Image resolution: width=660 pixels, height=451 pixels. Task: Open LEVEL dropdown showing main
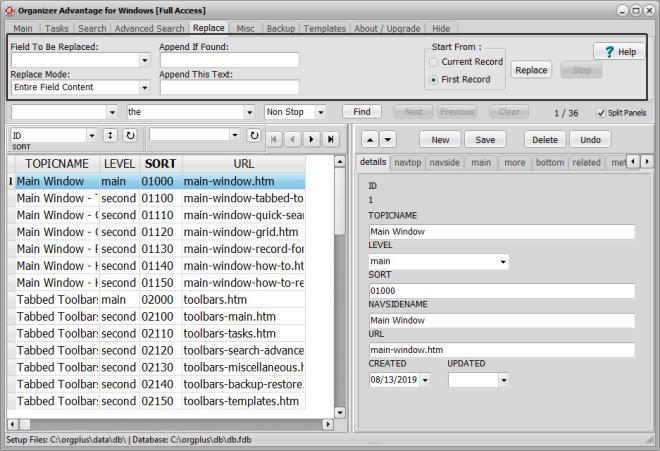pyautogui.click(x=503, y=262)
